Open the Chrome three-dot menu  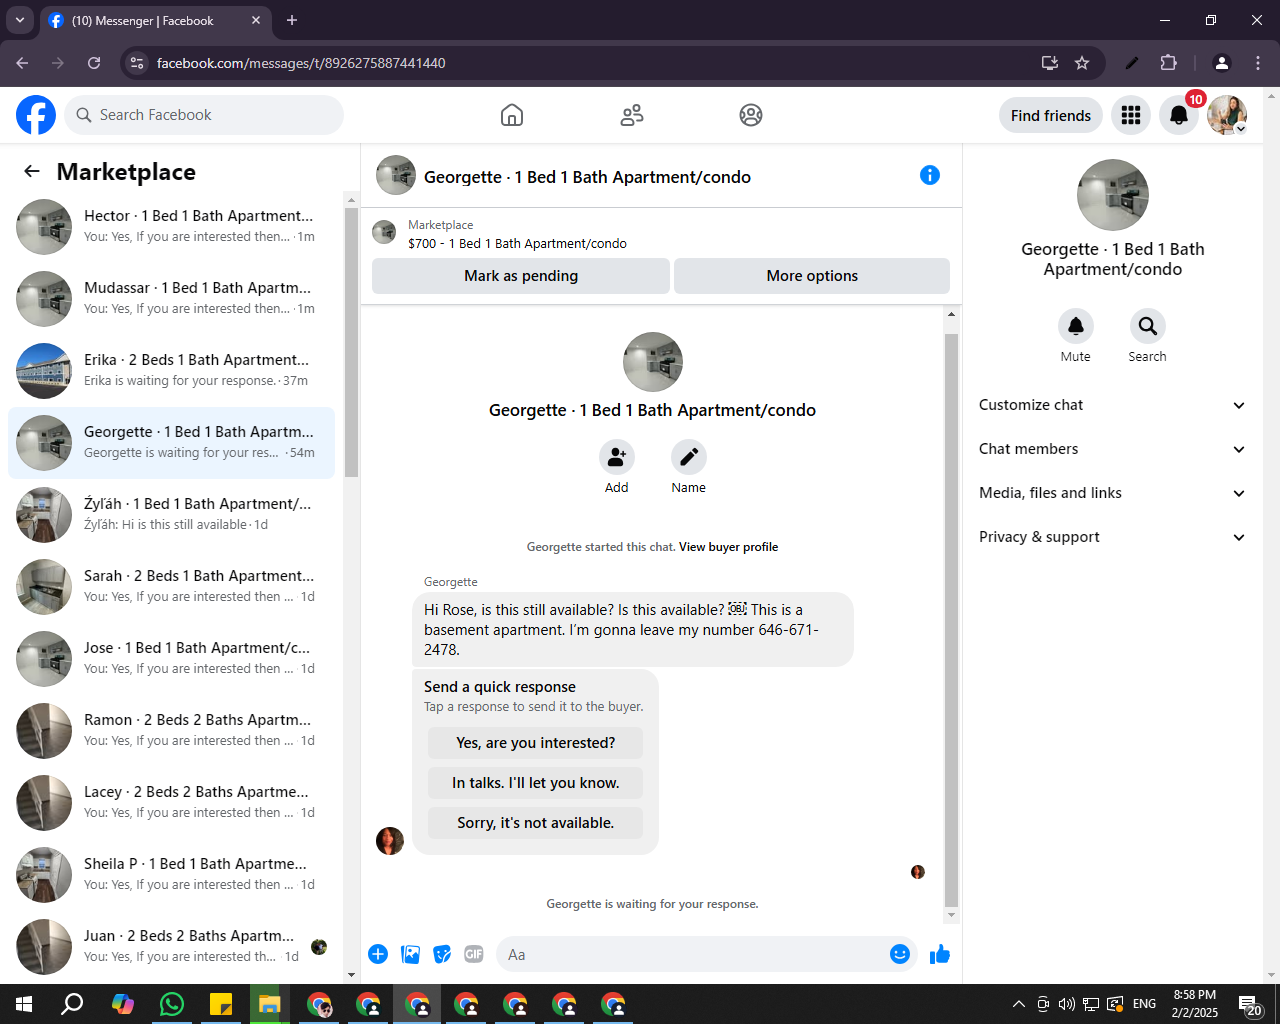pos(1258,63)
